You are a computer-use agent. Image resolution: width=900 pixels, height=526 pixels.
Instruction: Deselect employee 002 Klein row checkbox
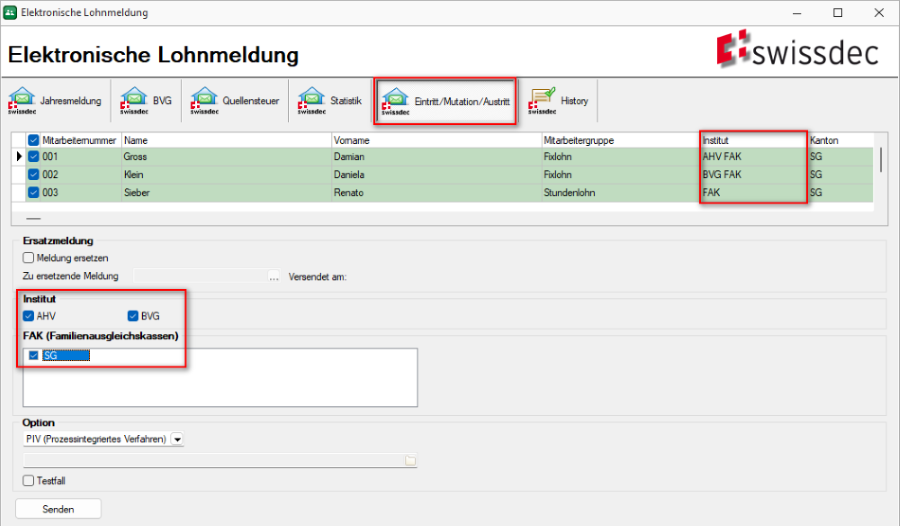34,174
